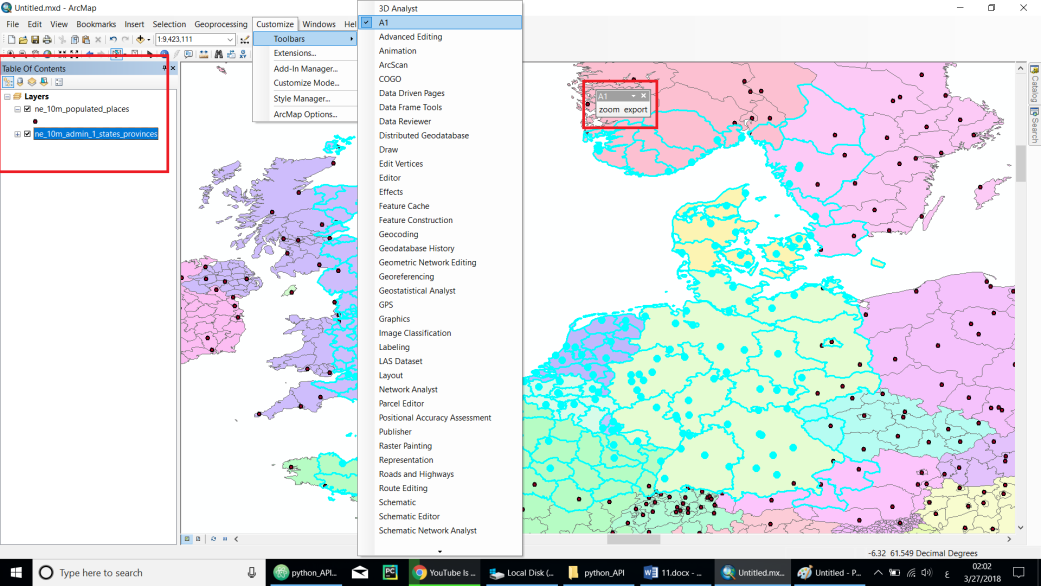
Task: Open the map scale dropdown
Action: pyautogui.click(x=230, y=40)
